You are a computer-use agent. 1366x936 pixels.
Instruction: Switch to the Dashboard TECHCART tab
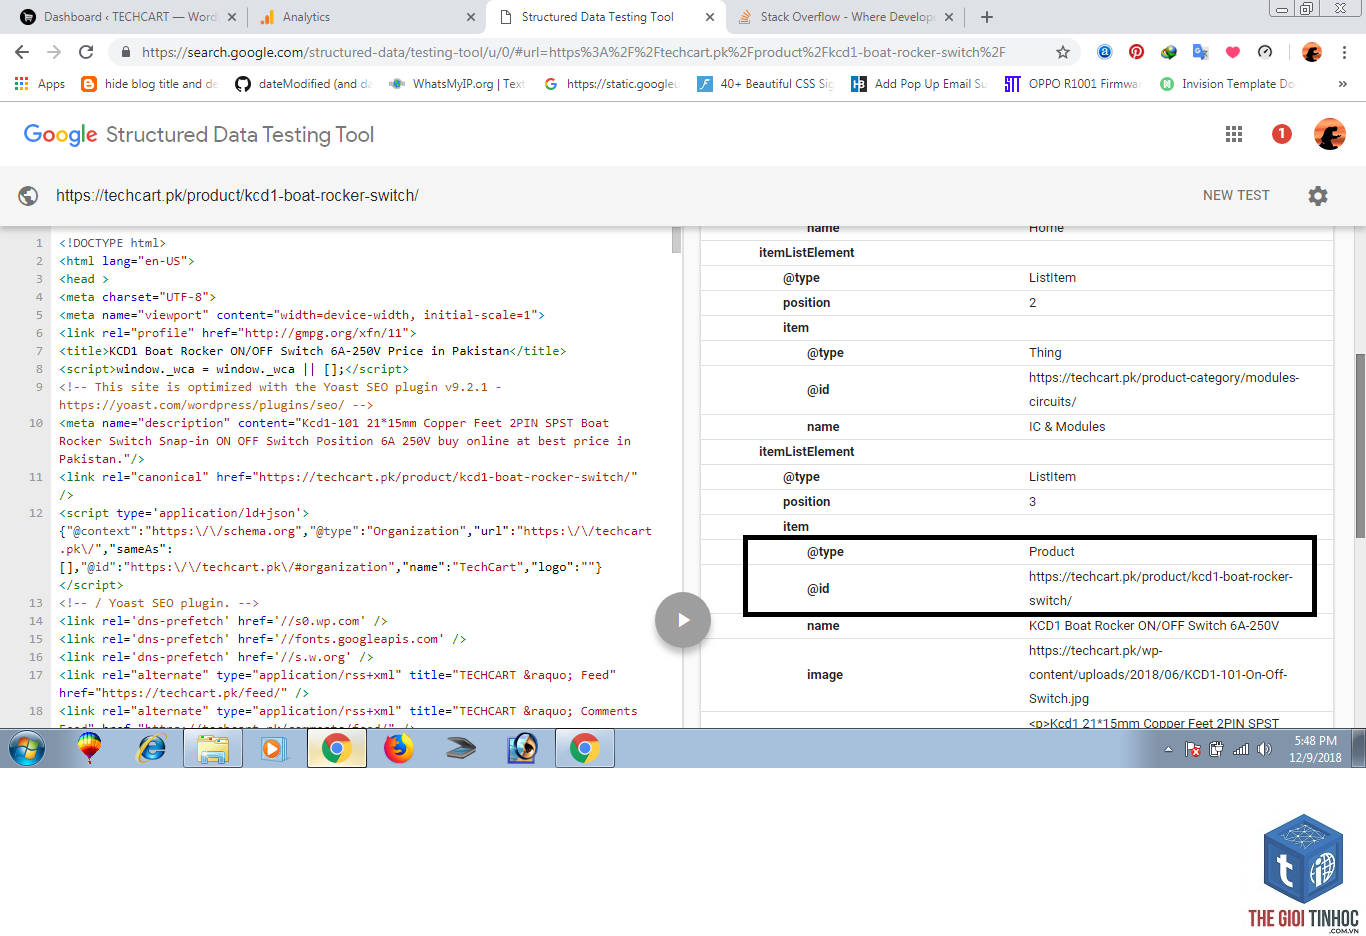[x=128, y=17]
